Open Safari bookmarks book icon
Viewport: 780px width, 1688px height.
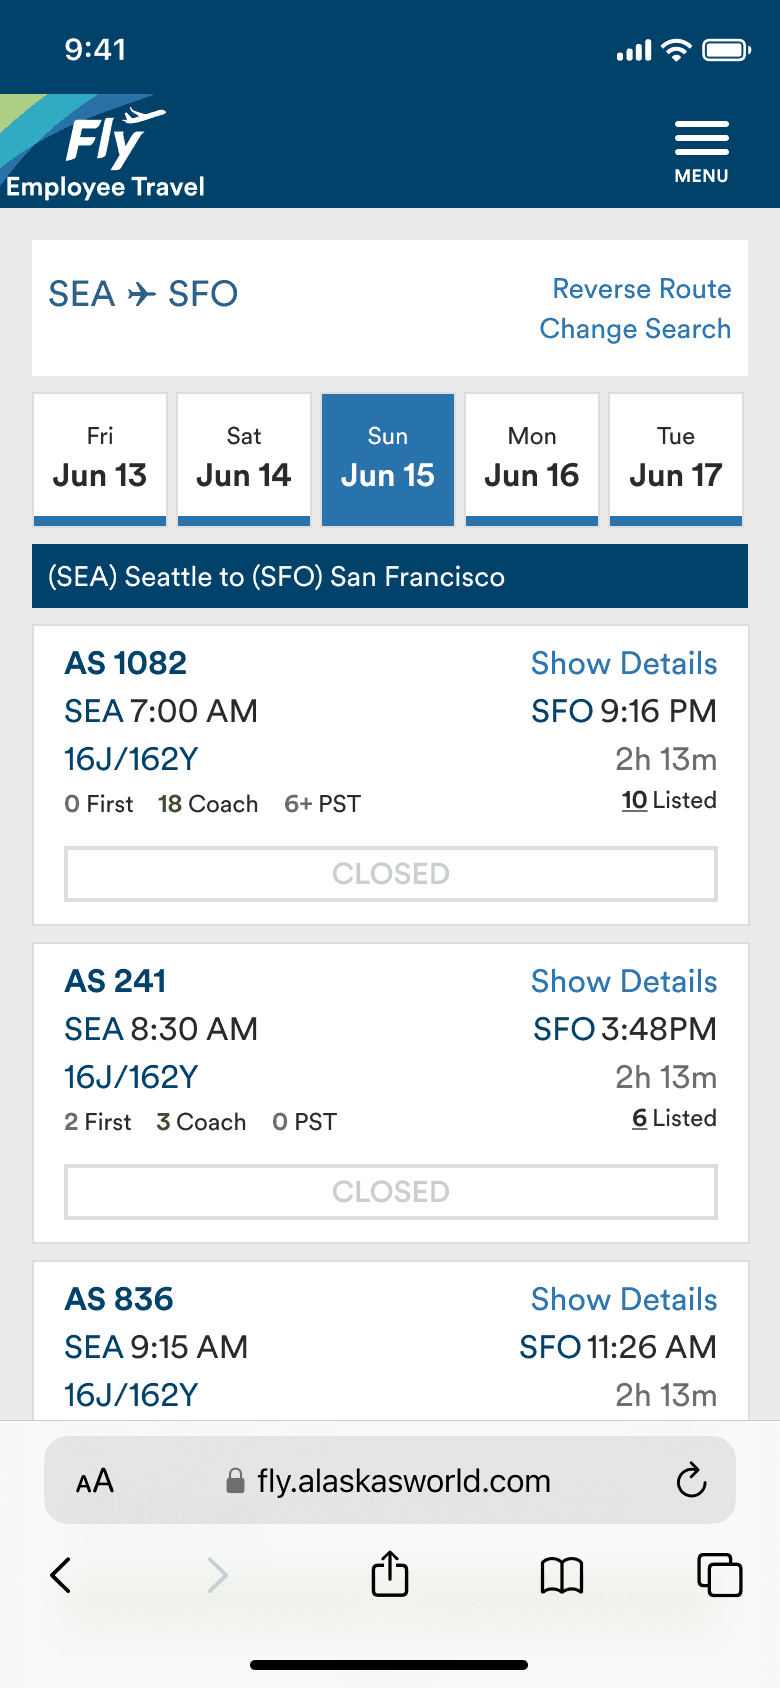click(562, 1575)
